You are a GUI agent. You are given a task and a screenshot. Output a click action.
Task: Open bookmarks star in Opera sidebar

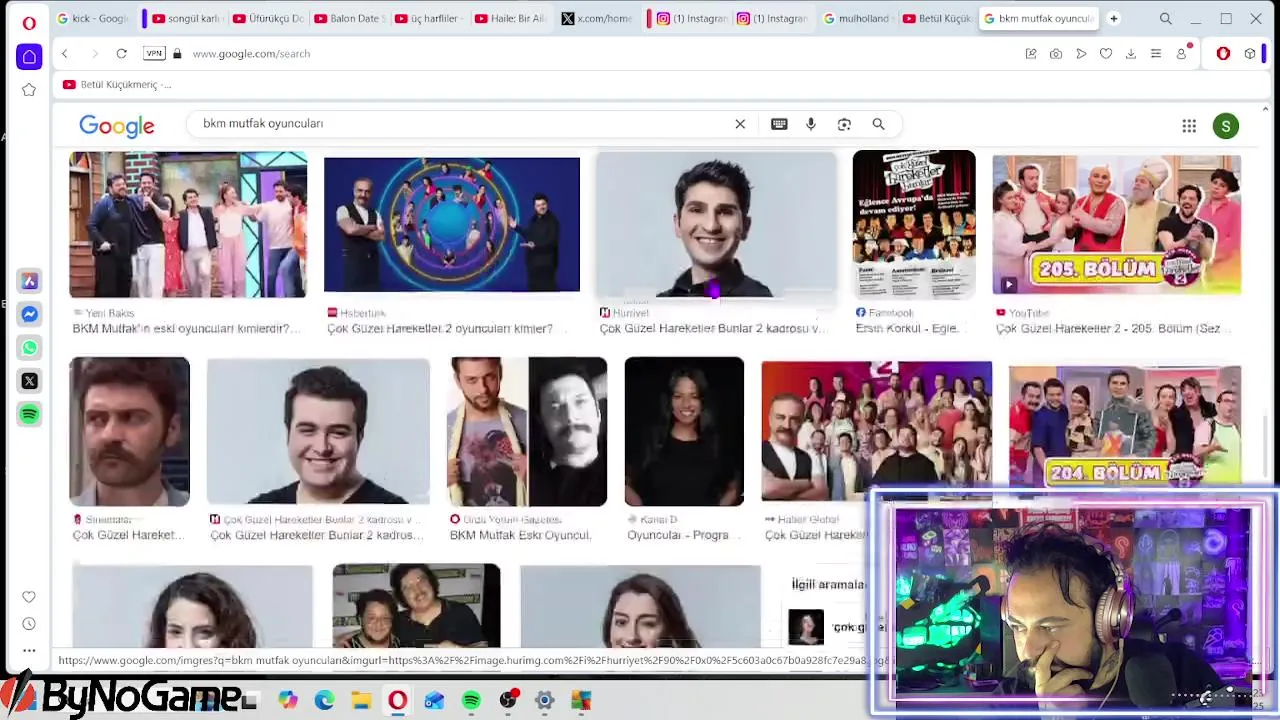29,90
